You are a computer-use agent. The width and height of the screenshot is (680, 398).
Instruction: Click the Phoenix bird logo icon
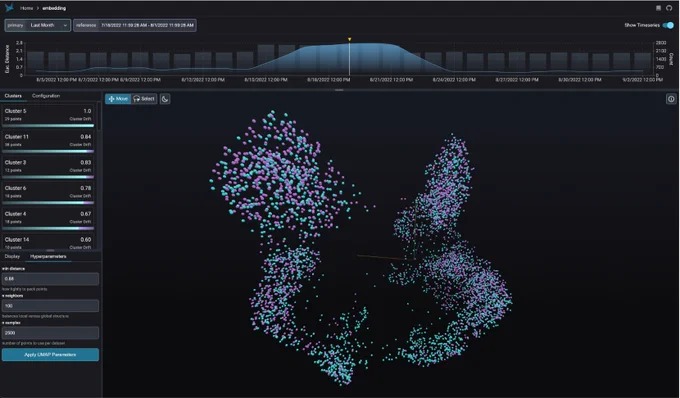click(x=9, y=7)
